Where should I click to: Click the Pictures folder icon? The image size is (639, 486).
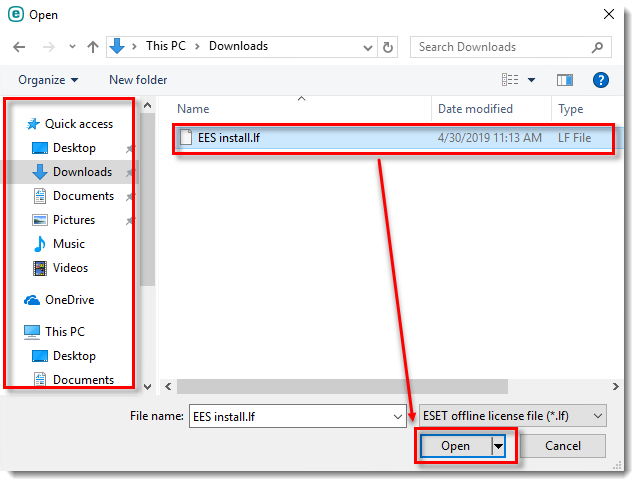tap(40, 220)
